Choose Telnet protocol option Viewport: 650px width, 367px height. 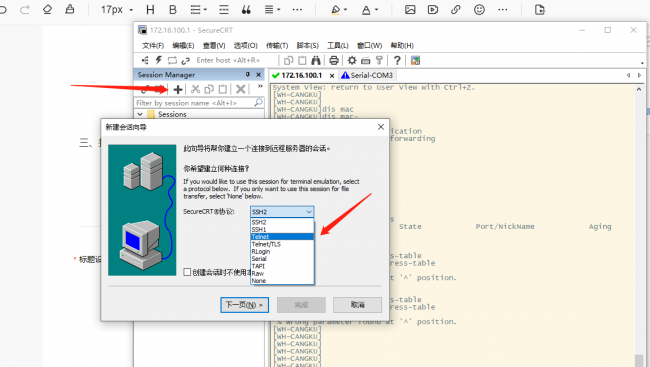[x=282, y=237]
